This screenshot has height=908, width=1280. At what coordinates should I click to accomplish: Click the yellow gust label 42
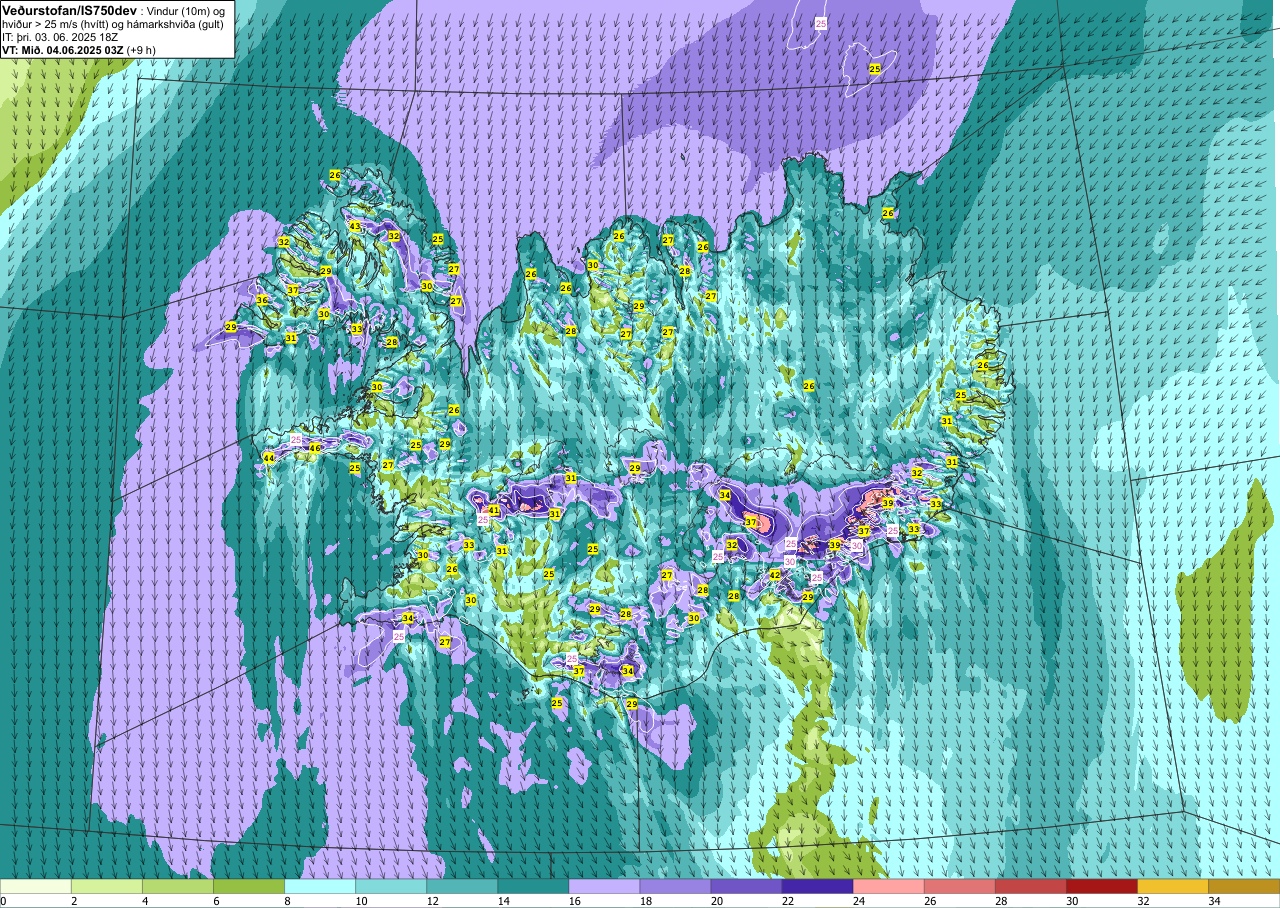tap(774, 575)
